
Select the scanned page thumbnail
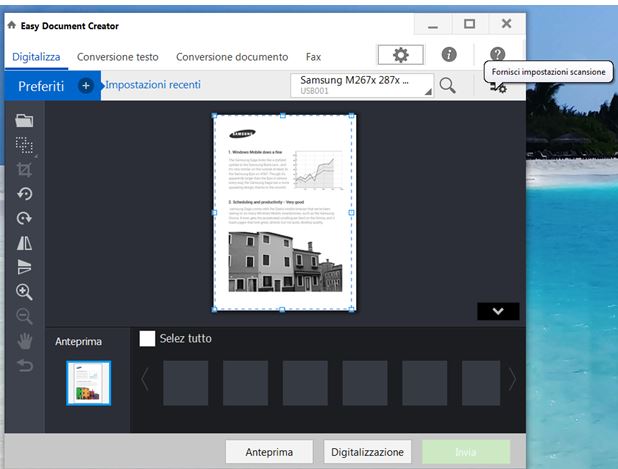88,383
